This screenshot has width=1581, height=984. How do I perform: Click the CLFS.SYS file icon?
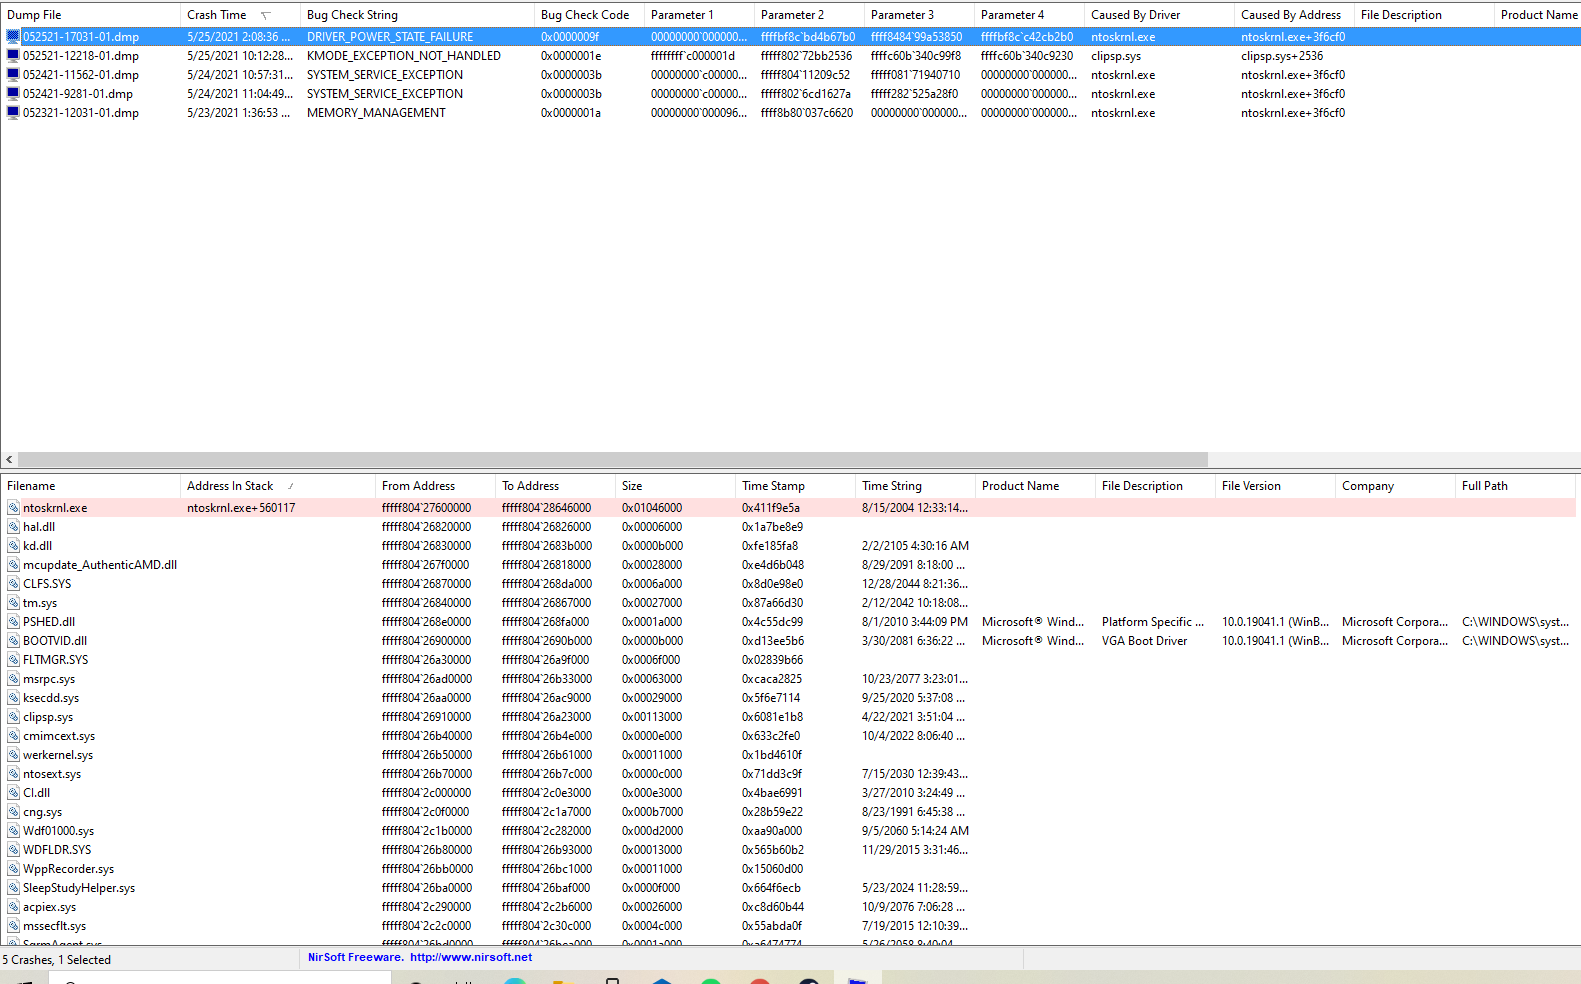point(14,584)
